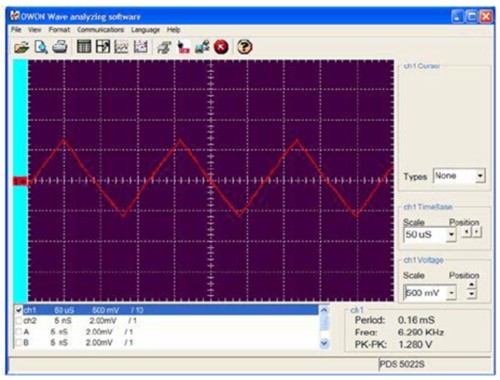Screen dimensions: 500x380
Task: Click the voltage position up arrow
Action: [x=472, y=285]
